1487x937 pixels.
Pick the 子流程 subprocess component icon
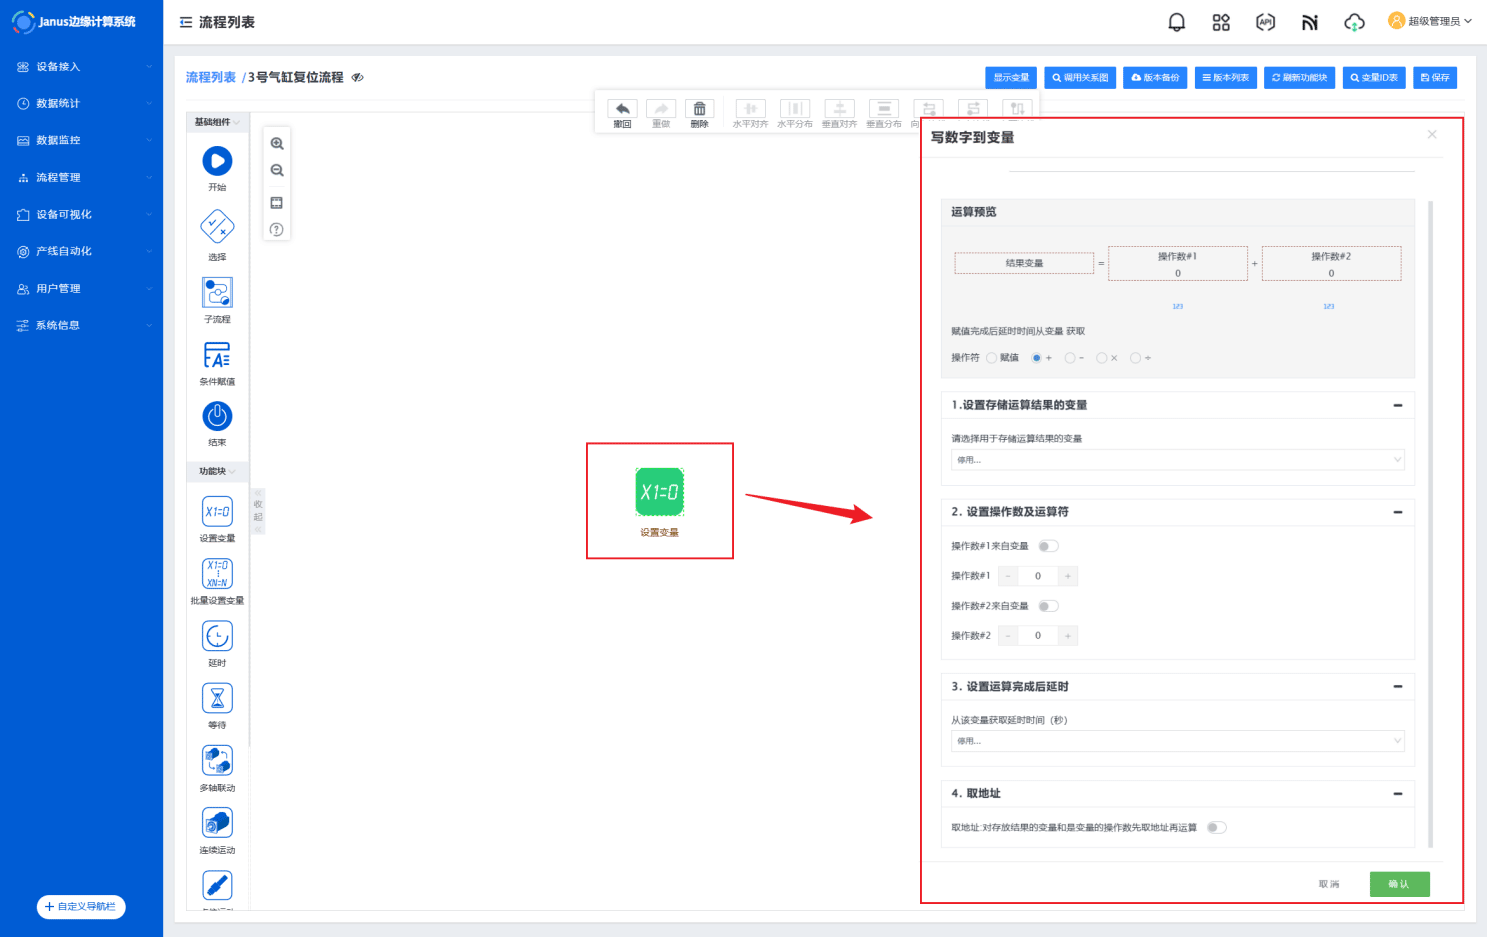[217, 293]
